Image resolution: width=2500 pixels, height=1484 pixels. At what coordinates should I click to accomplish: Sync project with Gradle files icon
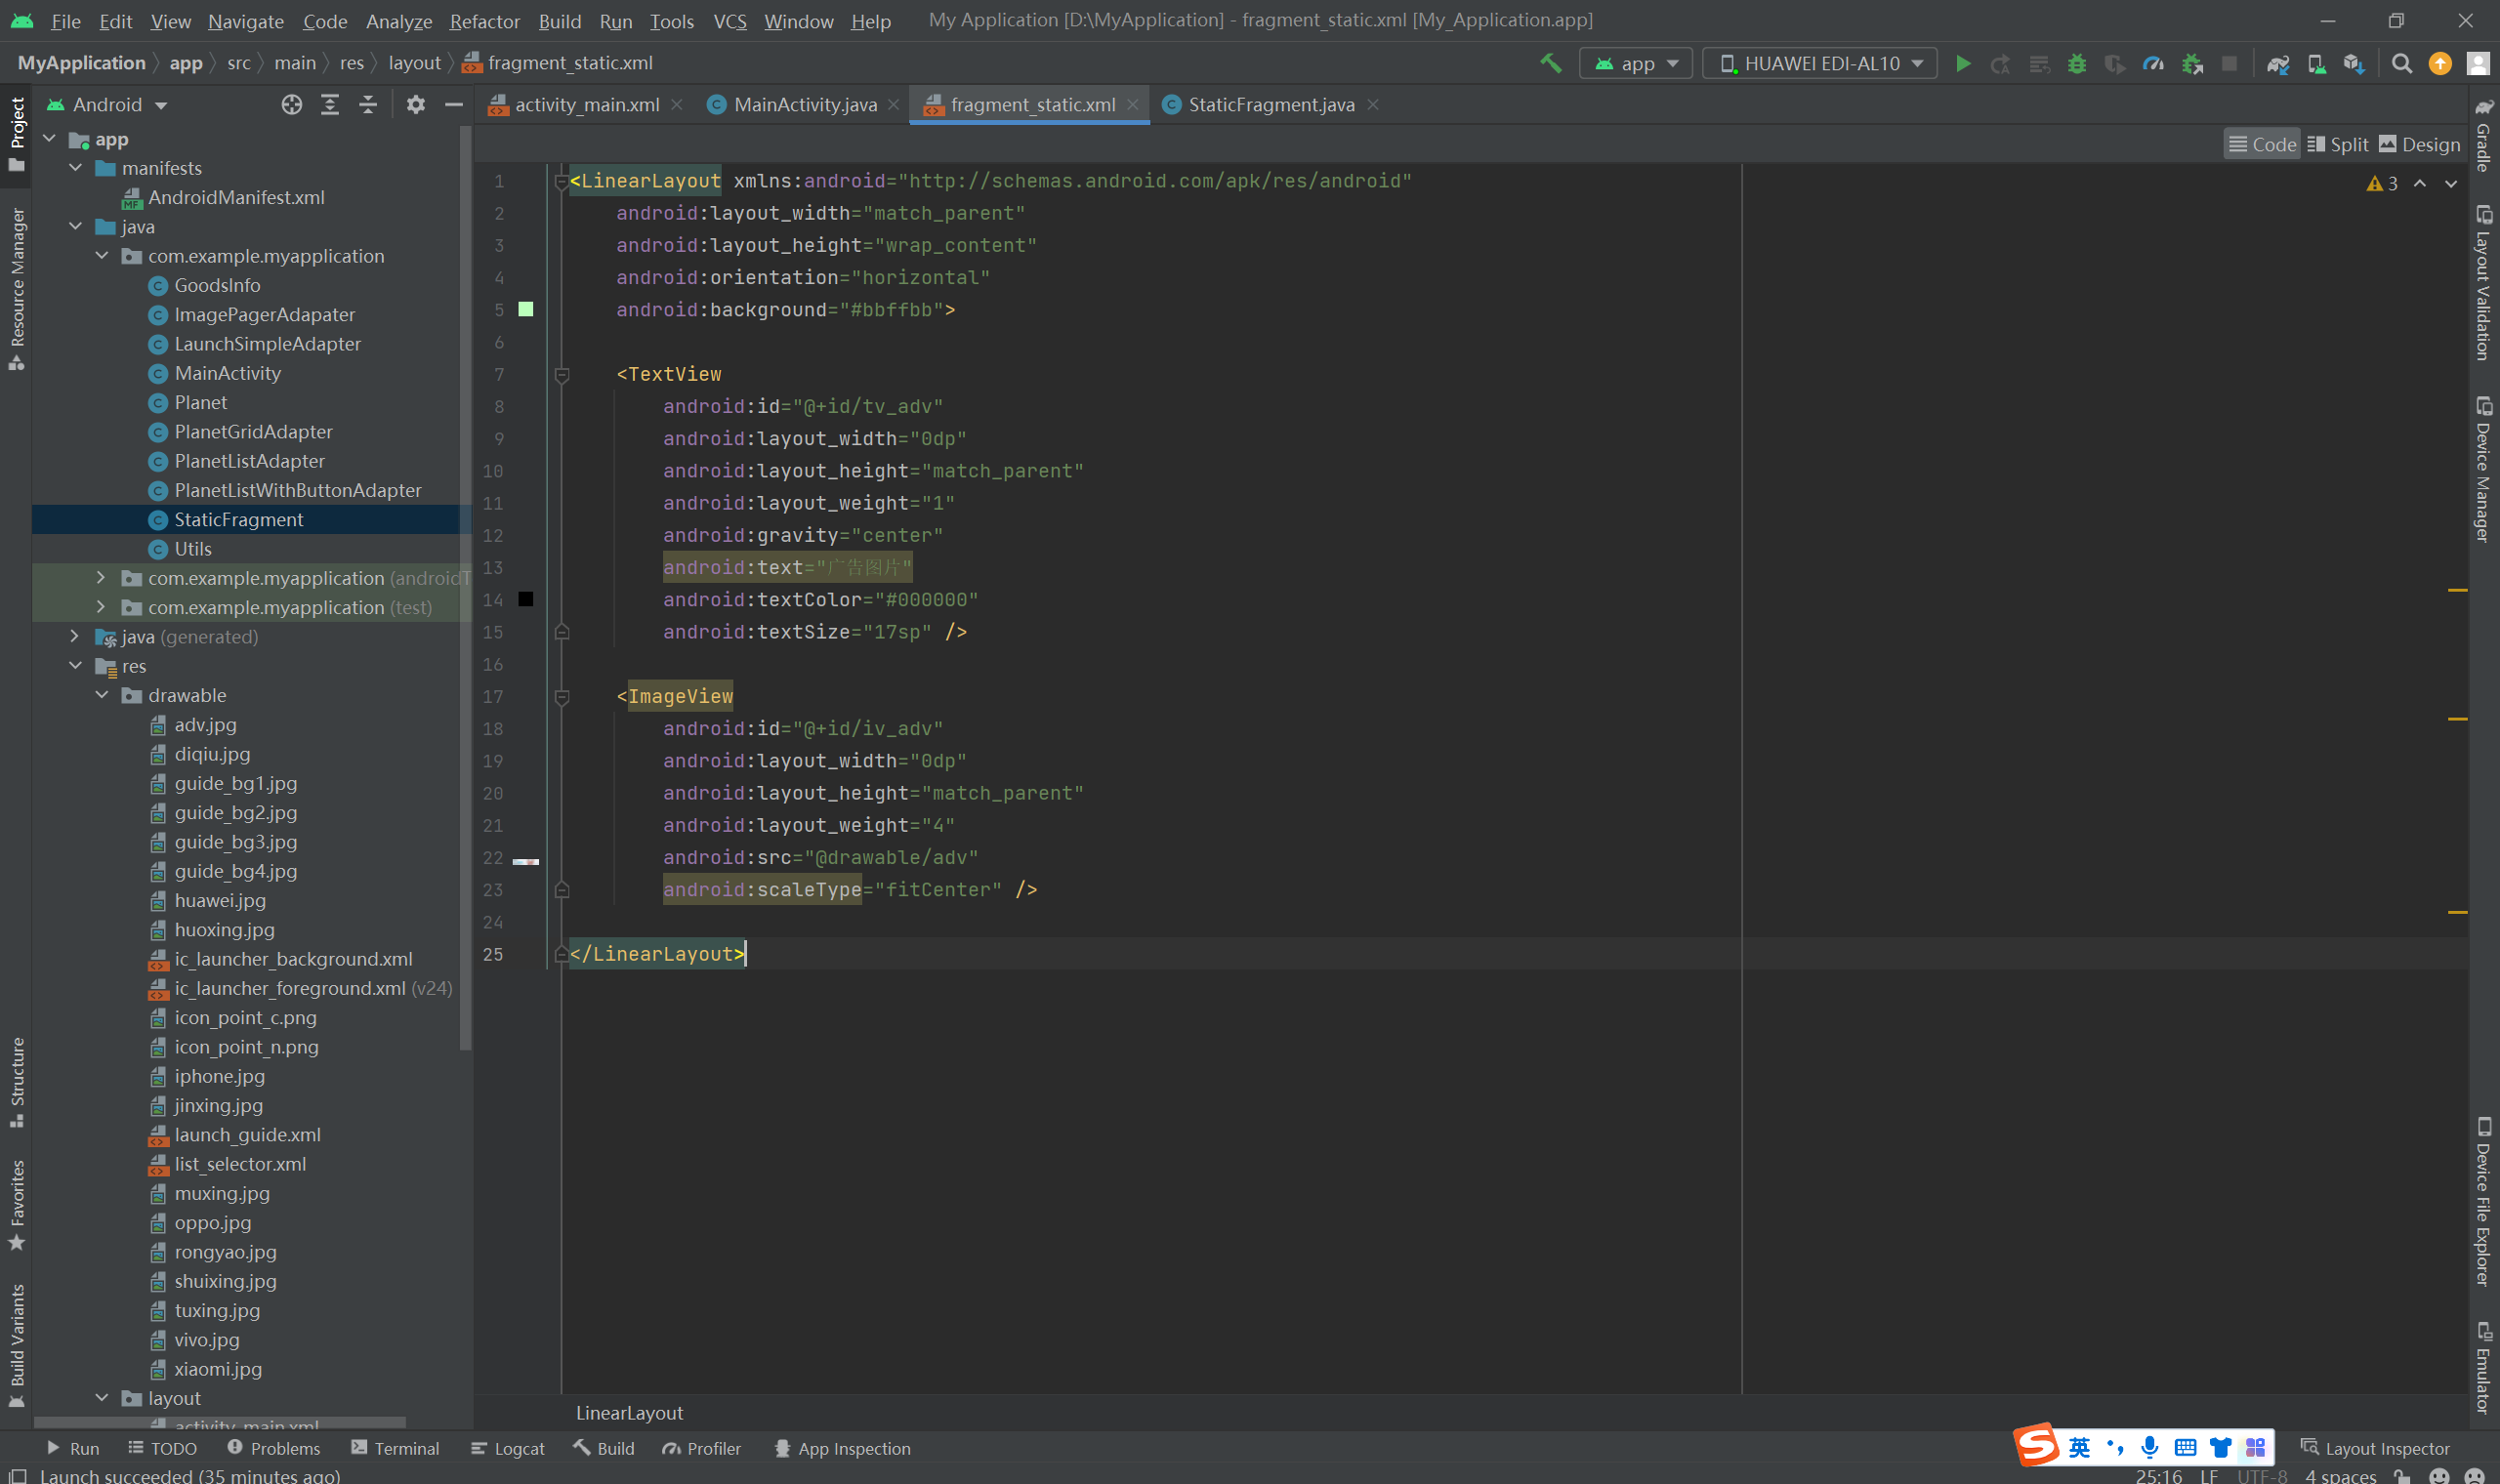pos(2277,63)
